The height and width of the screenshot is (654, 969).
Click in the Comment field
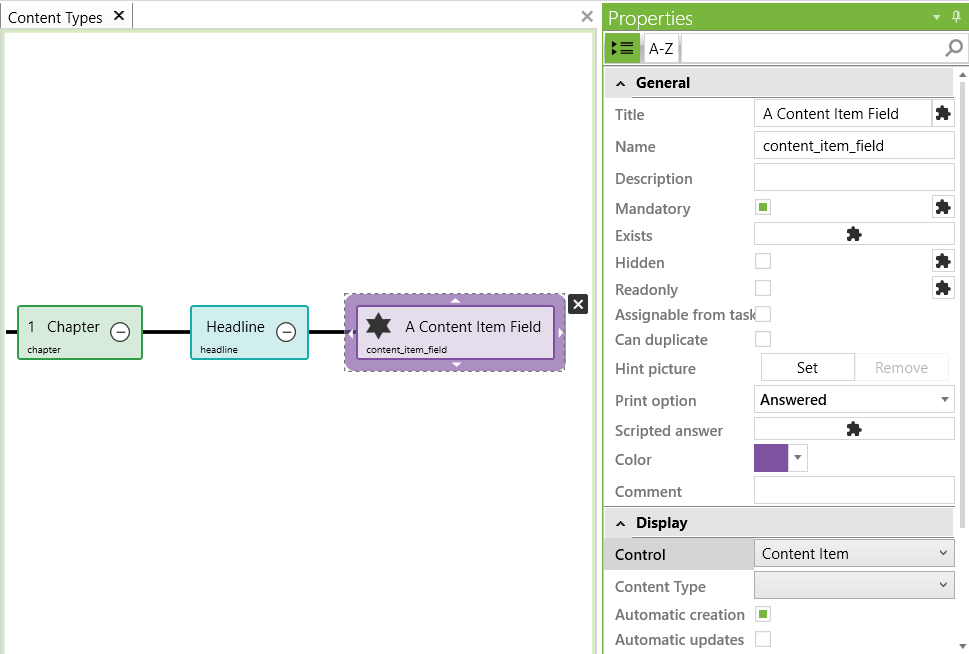[x=854, y=490]
